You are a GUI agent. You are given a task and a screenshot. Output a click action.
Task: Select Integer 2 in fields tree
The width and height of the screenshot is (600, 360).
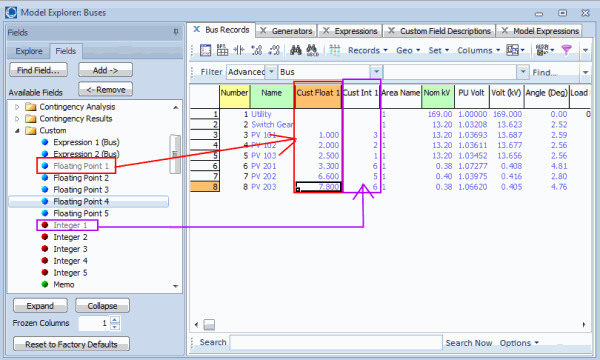pyautogui.click(x=70, y=237)
